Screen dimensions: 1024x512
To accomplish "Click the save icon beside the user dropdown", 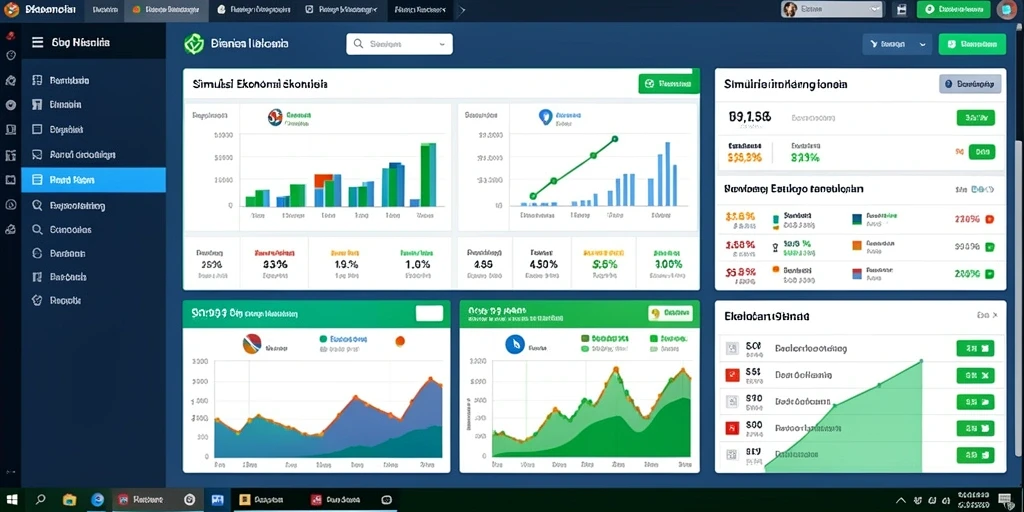I will click(x=902, y=10).
